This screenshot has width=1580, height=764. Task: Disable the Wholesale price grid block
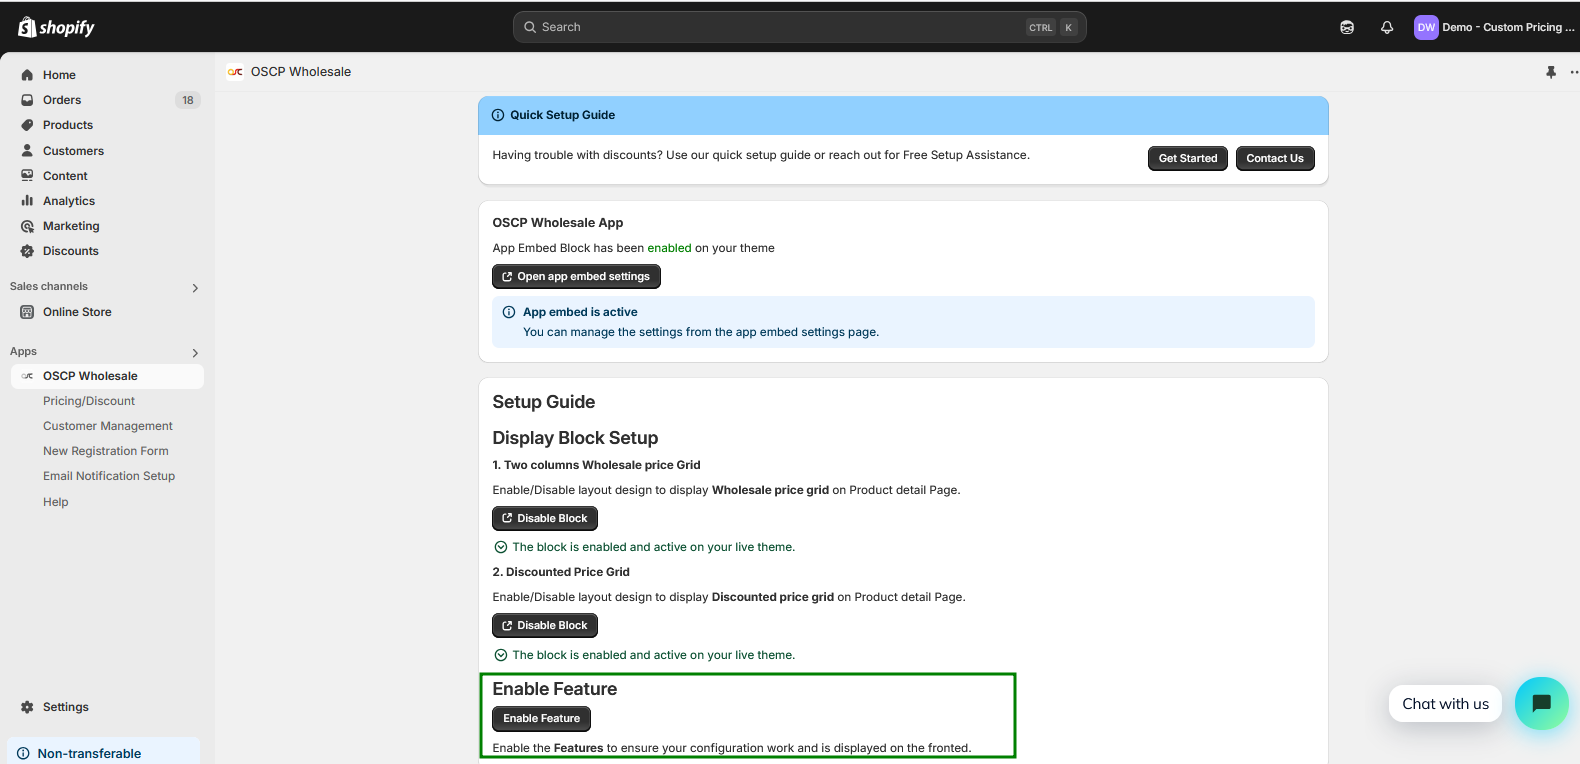pos(544,518)
